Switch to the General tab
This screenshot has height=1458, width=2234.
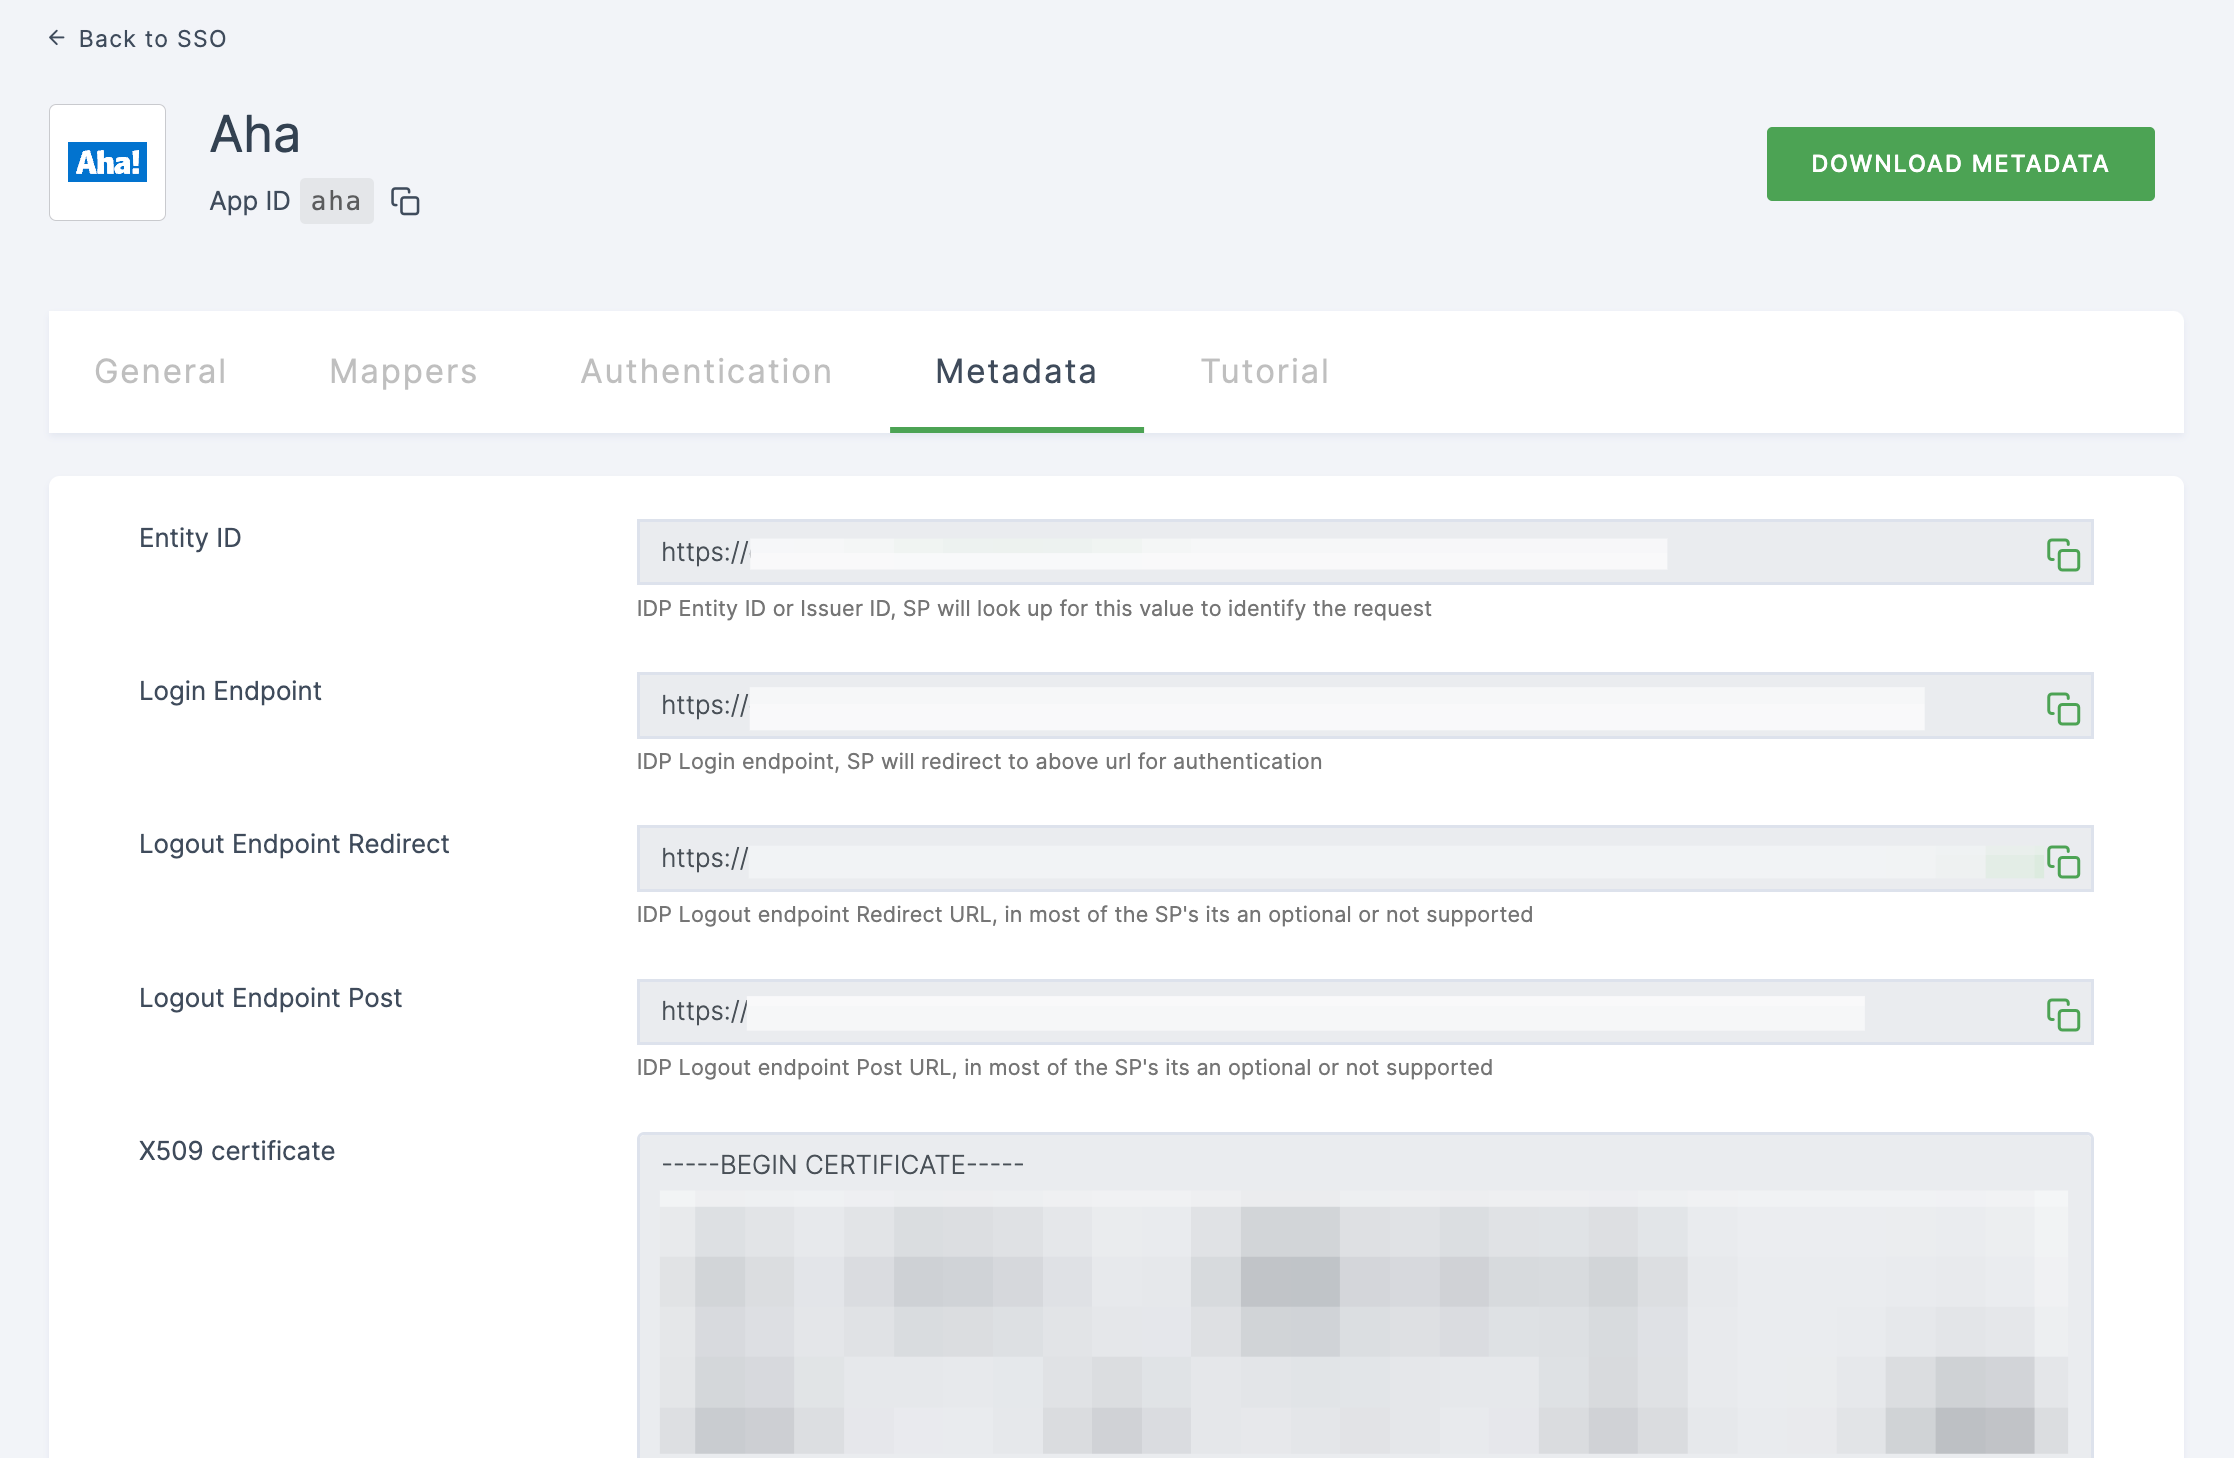tap(160, 371)
